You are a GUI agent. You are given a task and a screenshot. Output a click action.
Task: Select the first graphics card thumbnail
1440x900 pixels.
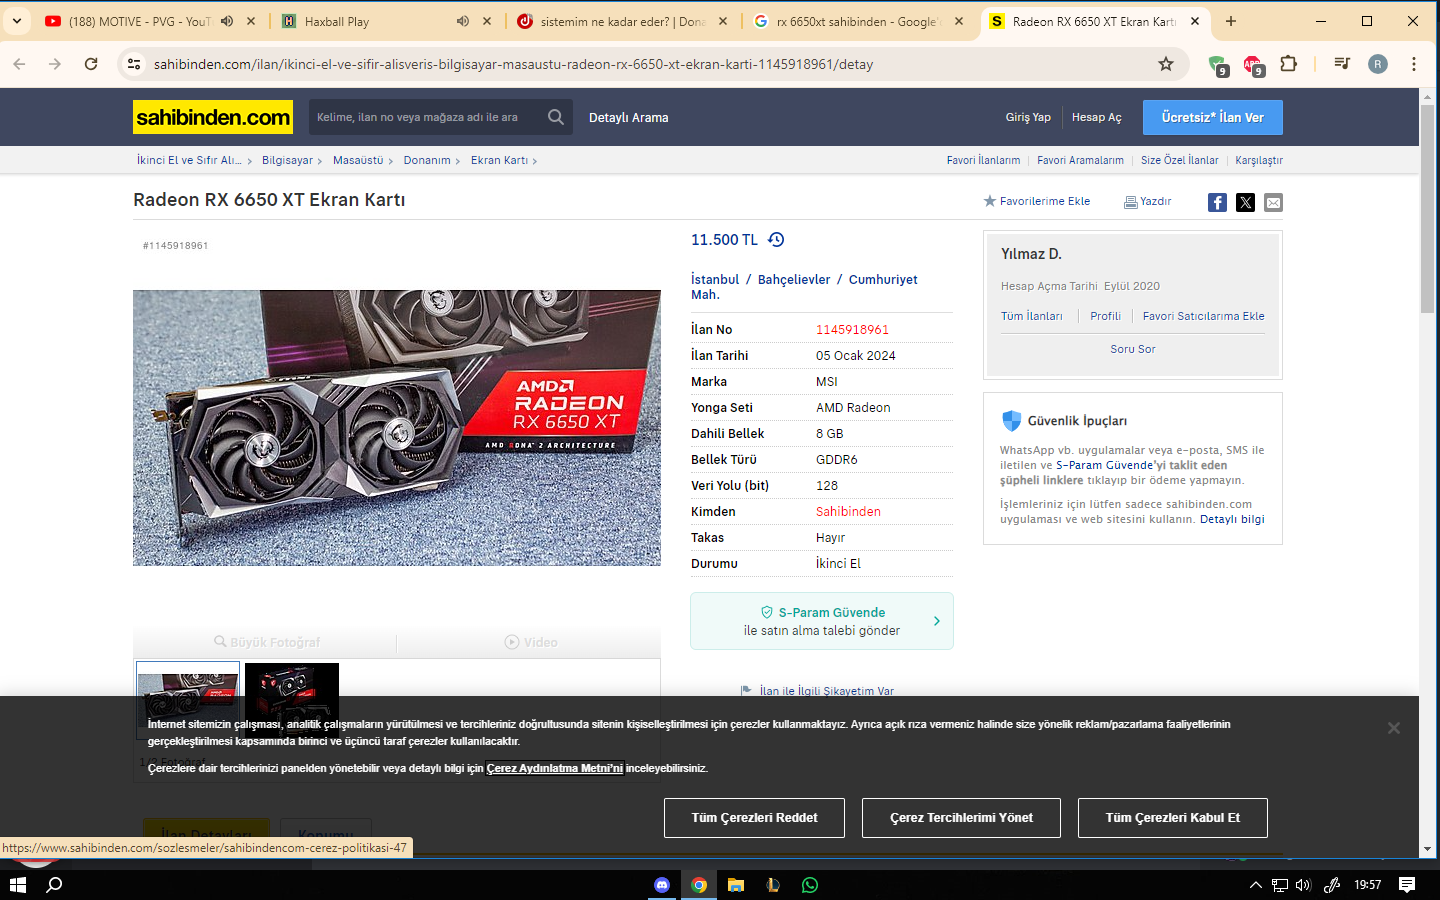click(188, 700)
